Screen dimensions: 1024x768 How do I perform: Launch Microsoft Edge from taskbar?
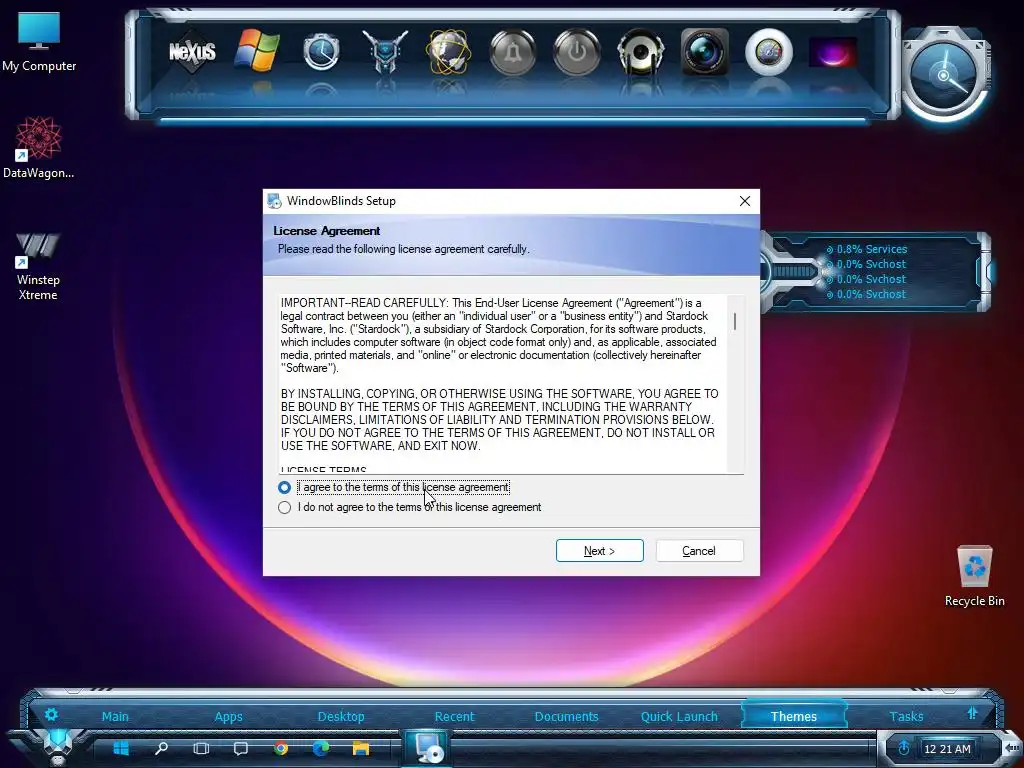pos(321,748)
